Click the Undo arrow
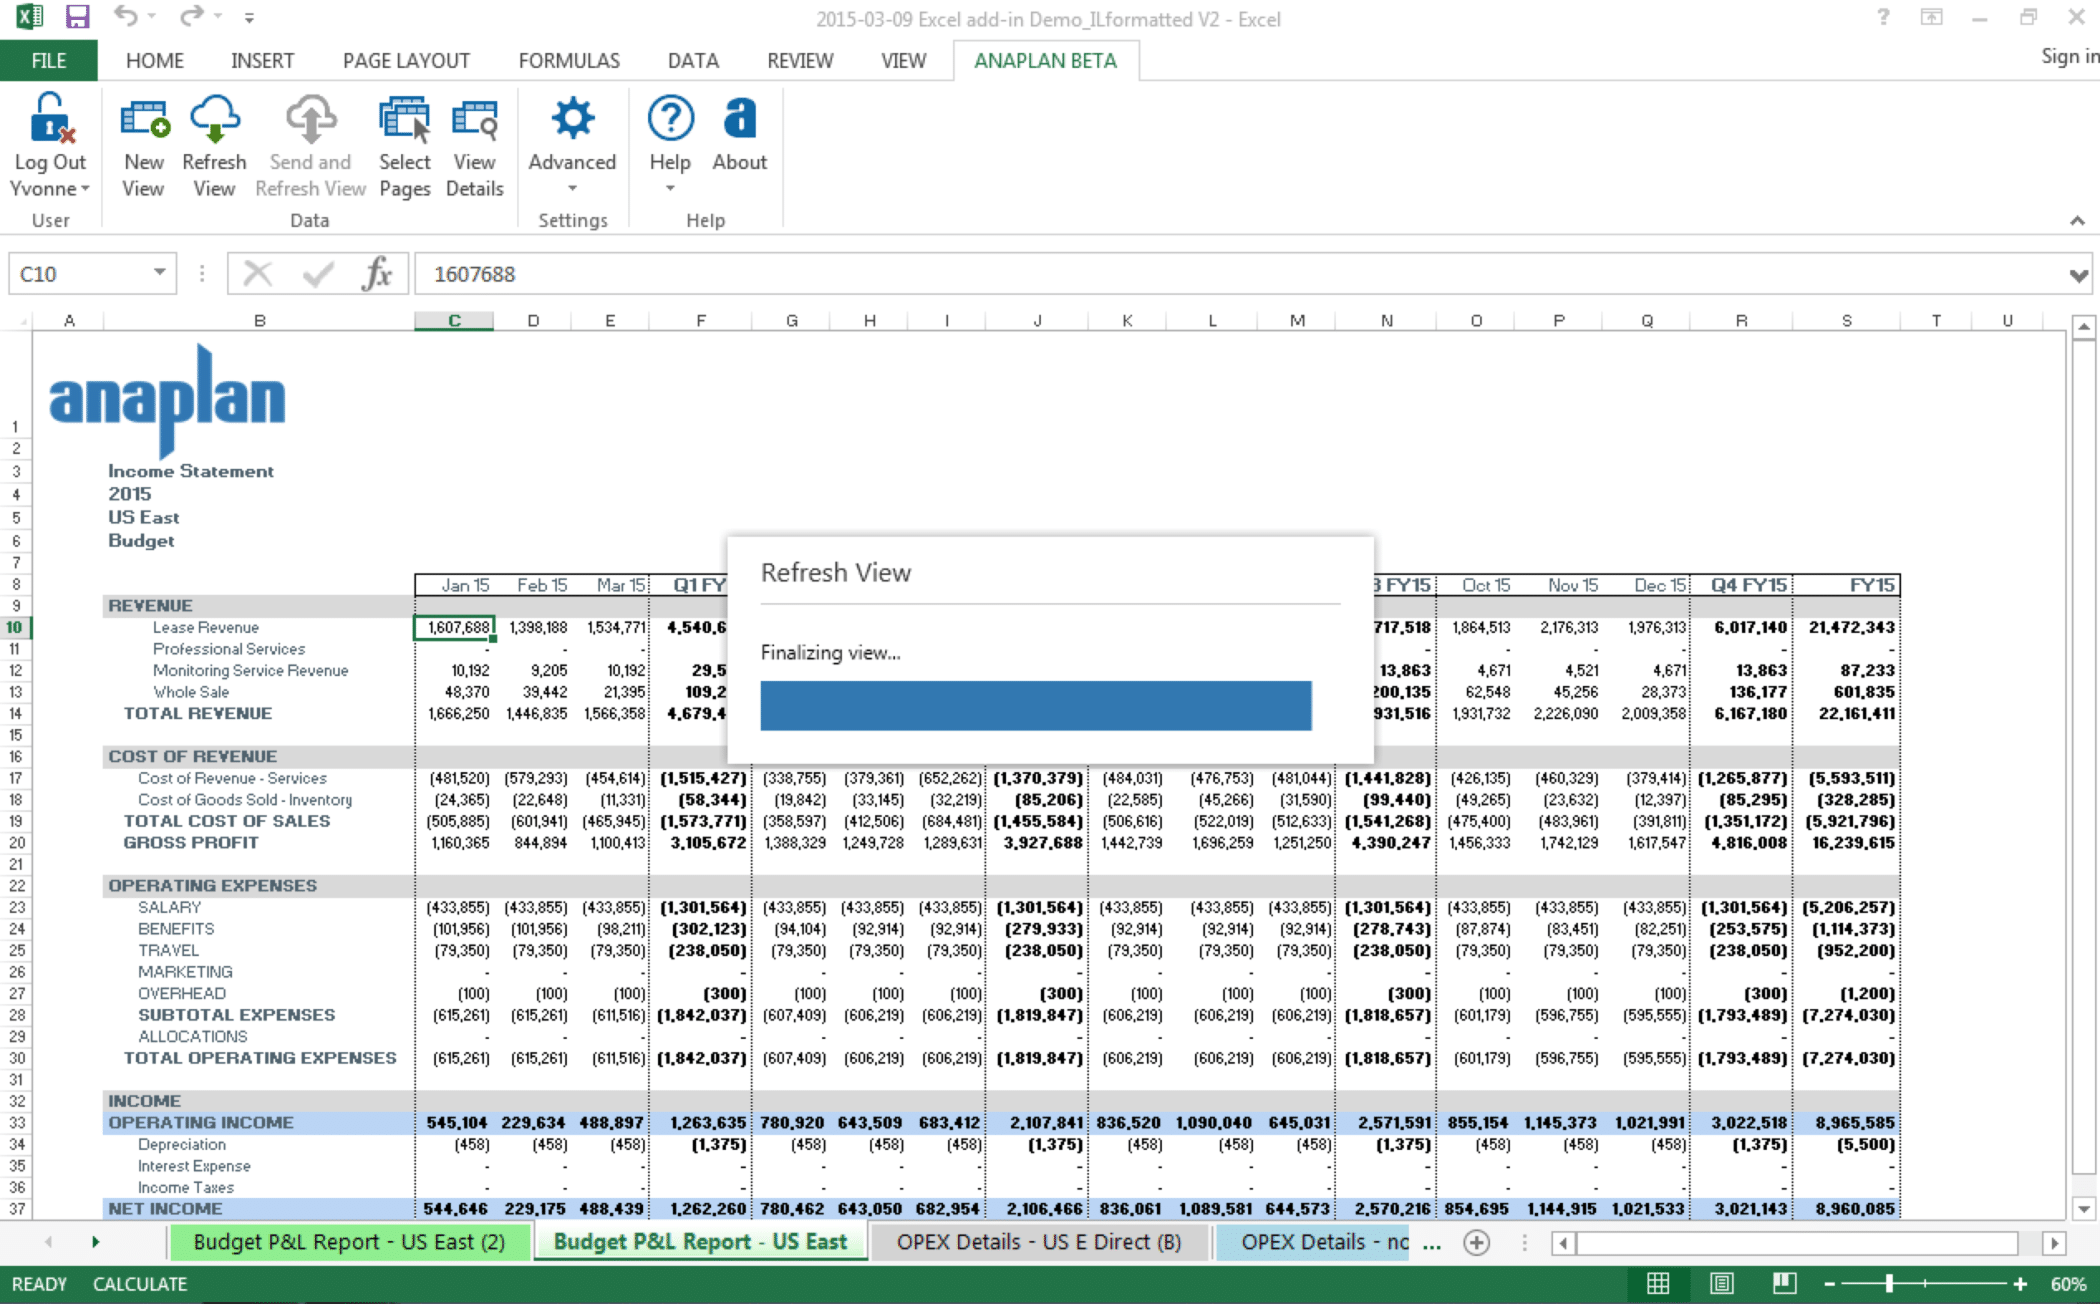2100x1304 pixels. coord(126,16)
